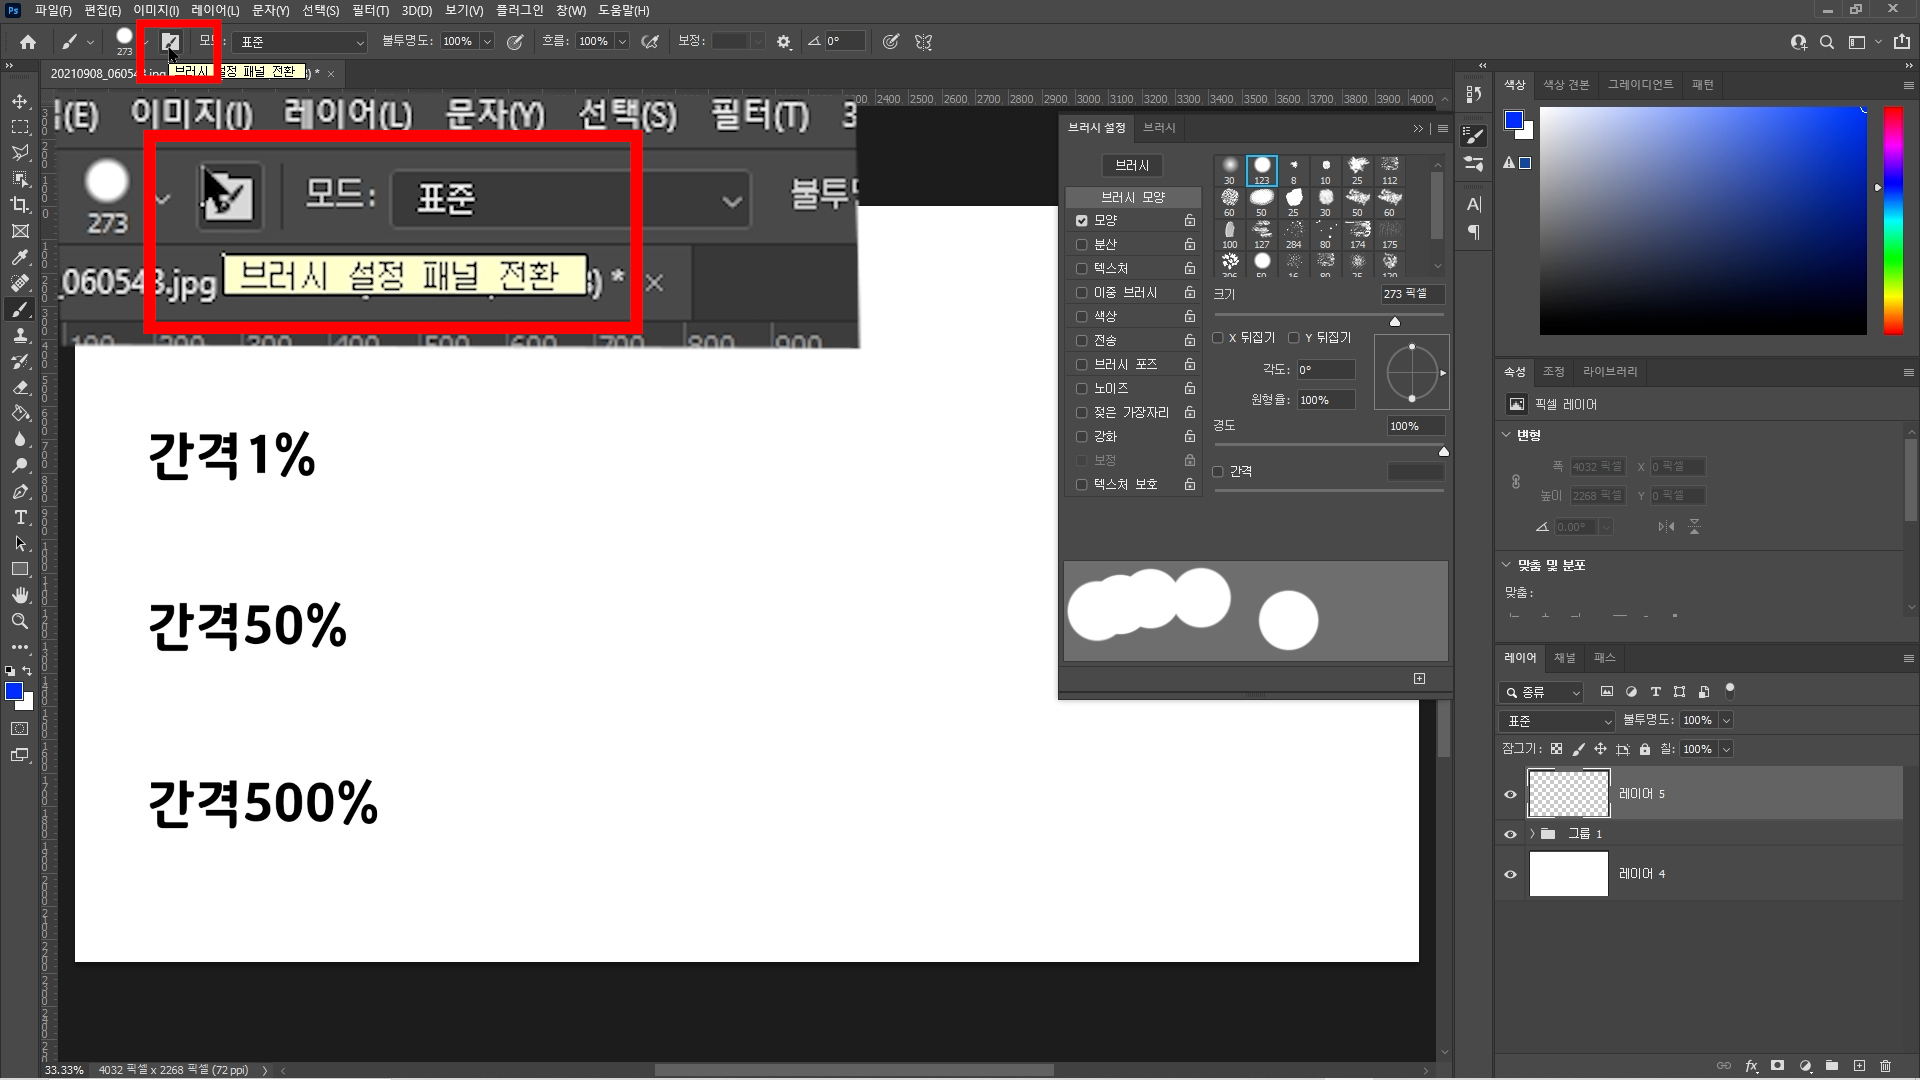
Task: Click the brush 크기 size input field
Action: click(x=1412, y=294)
